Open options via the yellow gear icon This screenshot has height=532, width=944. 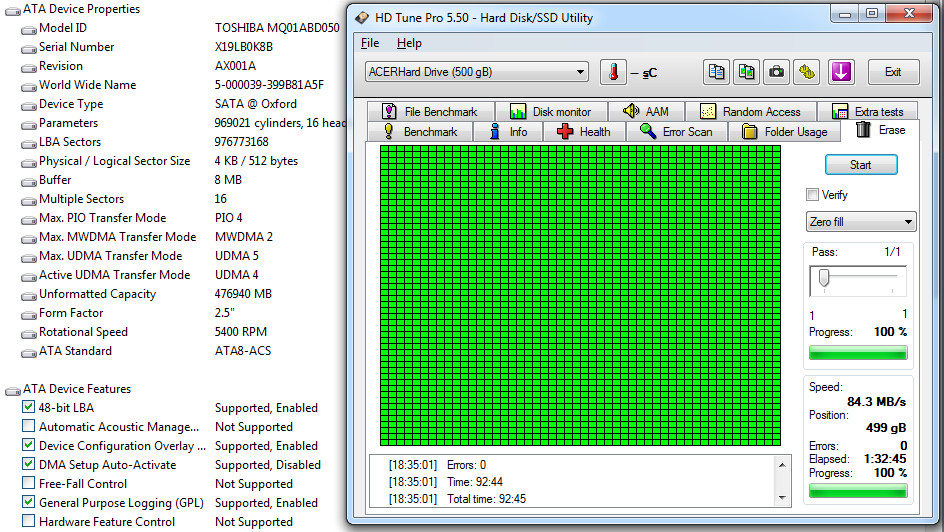tap(807, 72)
